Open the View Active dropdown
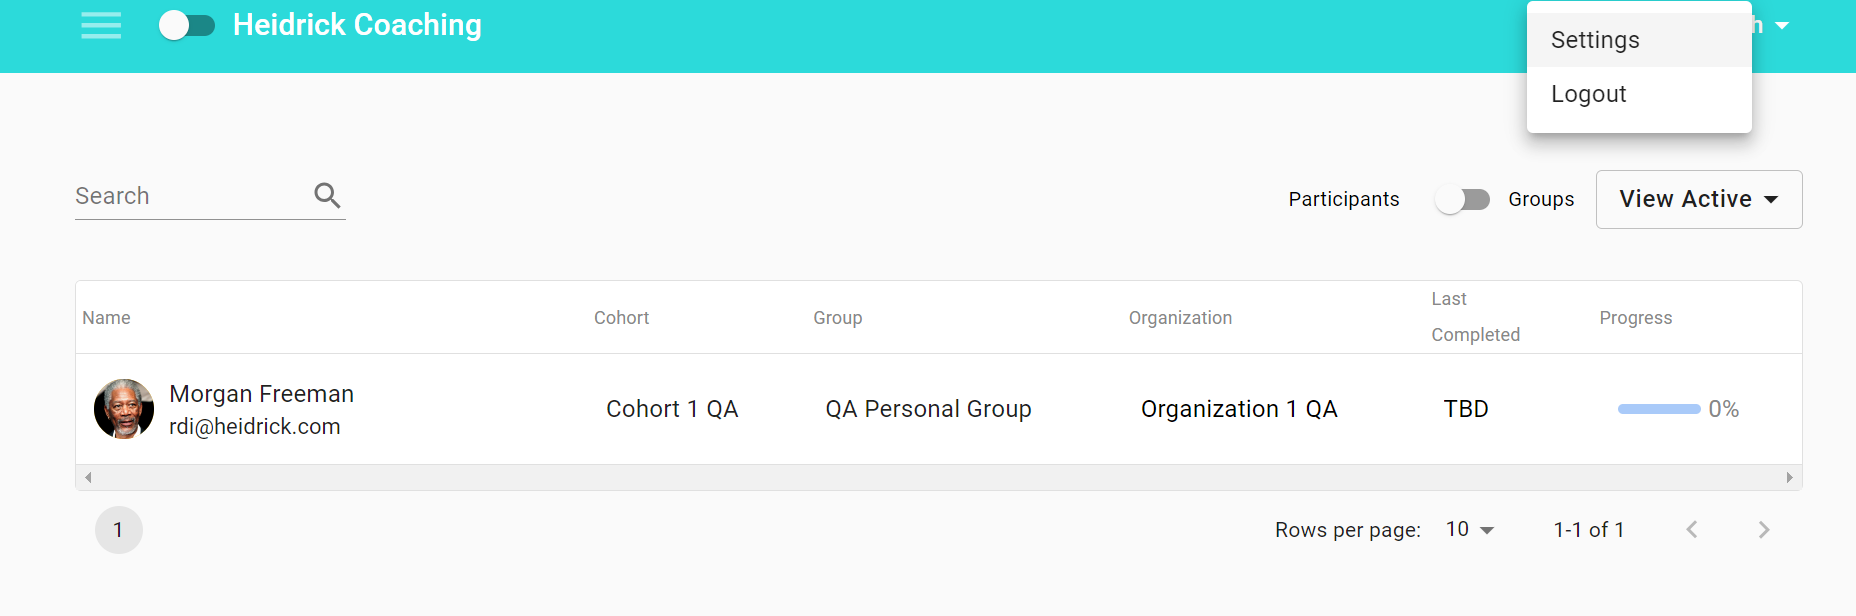The height and width of the screenshot is (616, 1856). (1698, 199)
